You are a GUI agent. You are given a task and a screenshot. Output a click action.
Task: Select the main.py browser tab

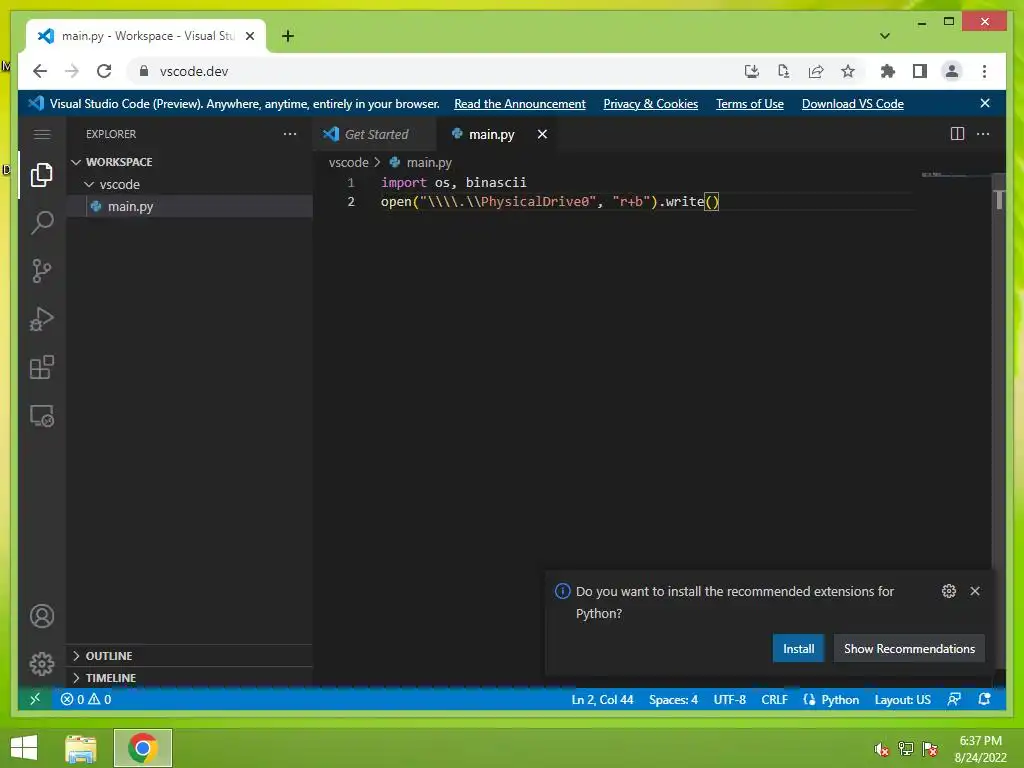tap(146, 36)
